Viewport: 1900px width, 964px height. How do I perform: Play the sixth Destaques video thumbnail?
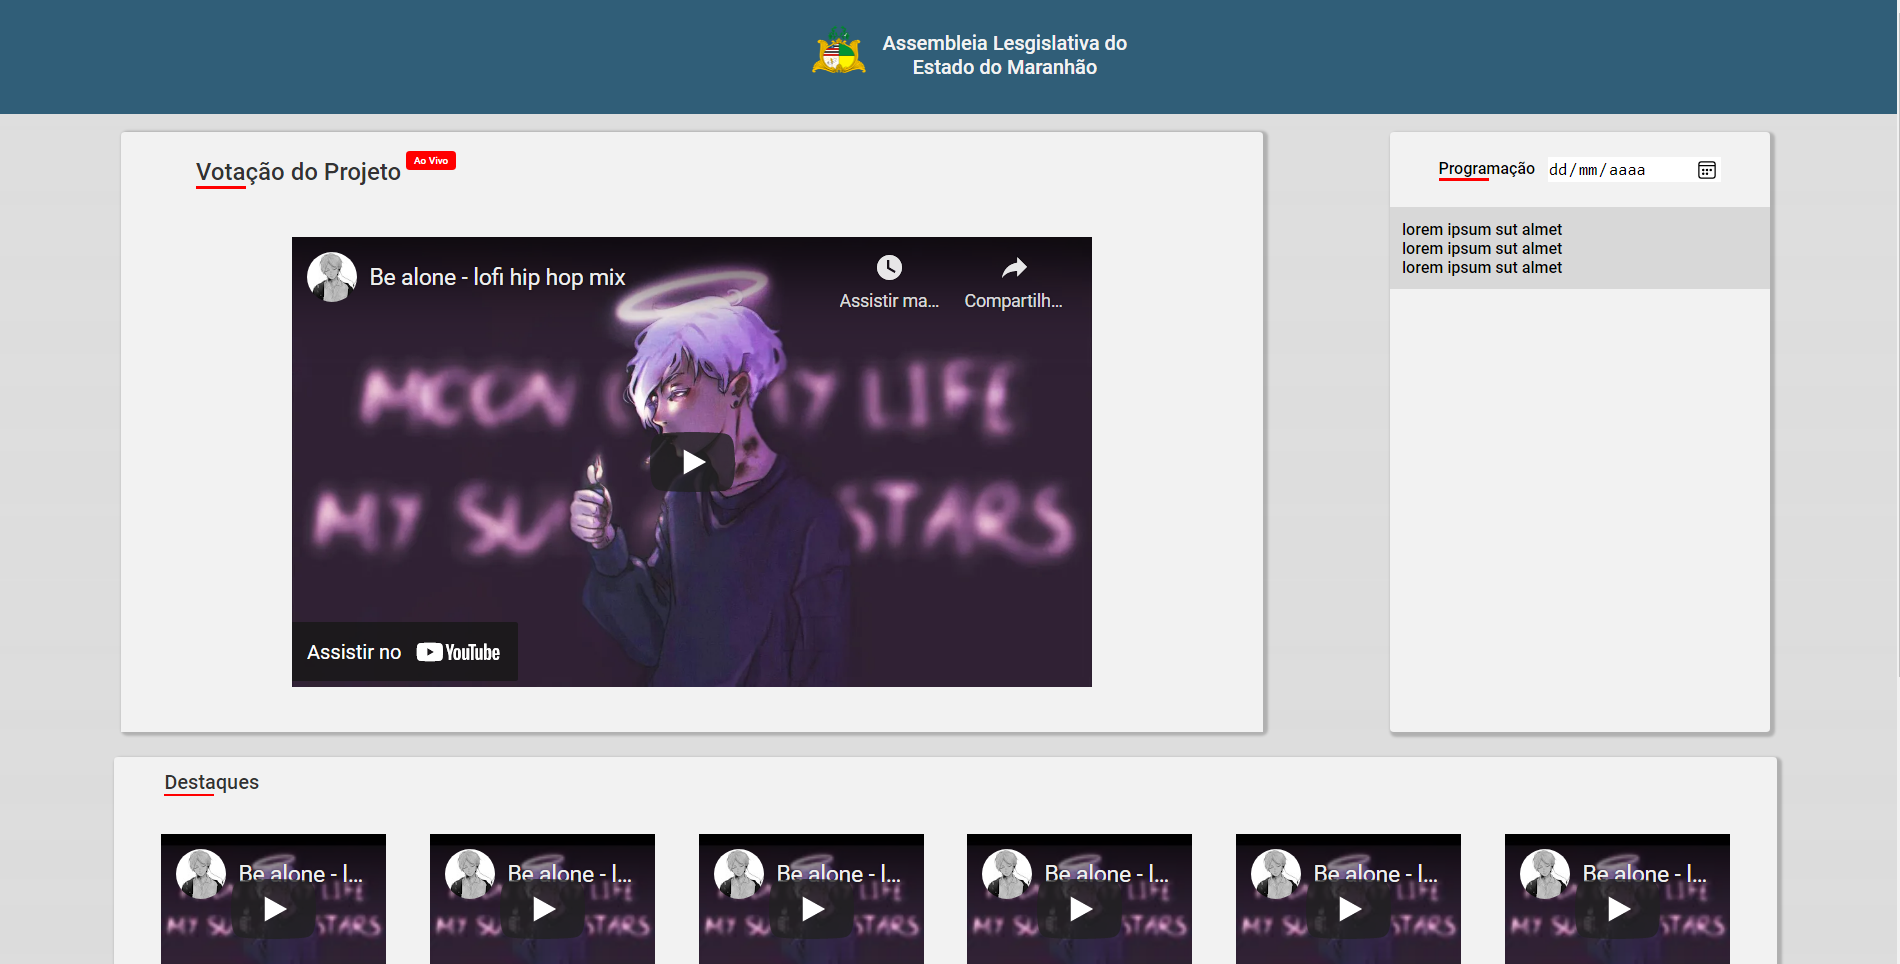[x=1618, y=909]
